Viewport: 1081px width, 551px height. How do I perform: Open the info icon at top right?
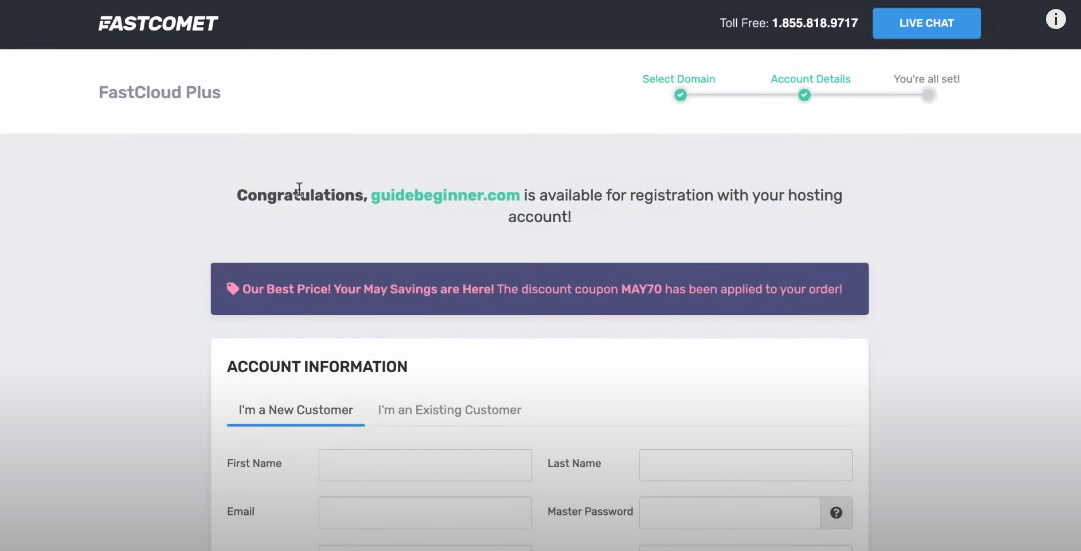[x=1055, y=19]
